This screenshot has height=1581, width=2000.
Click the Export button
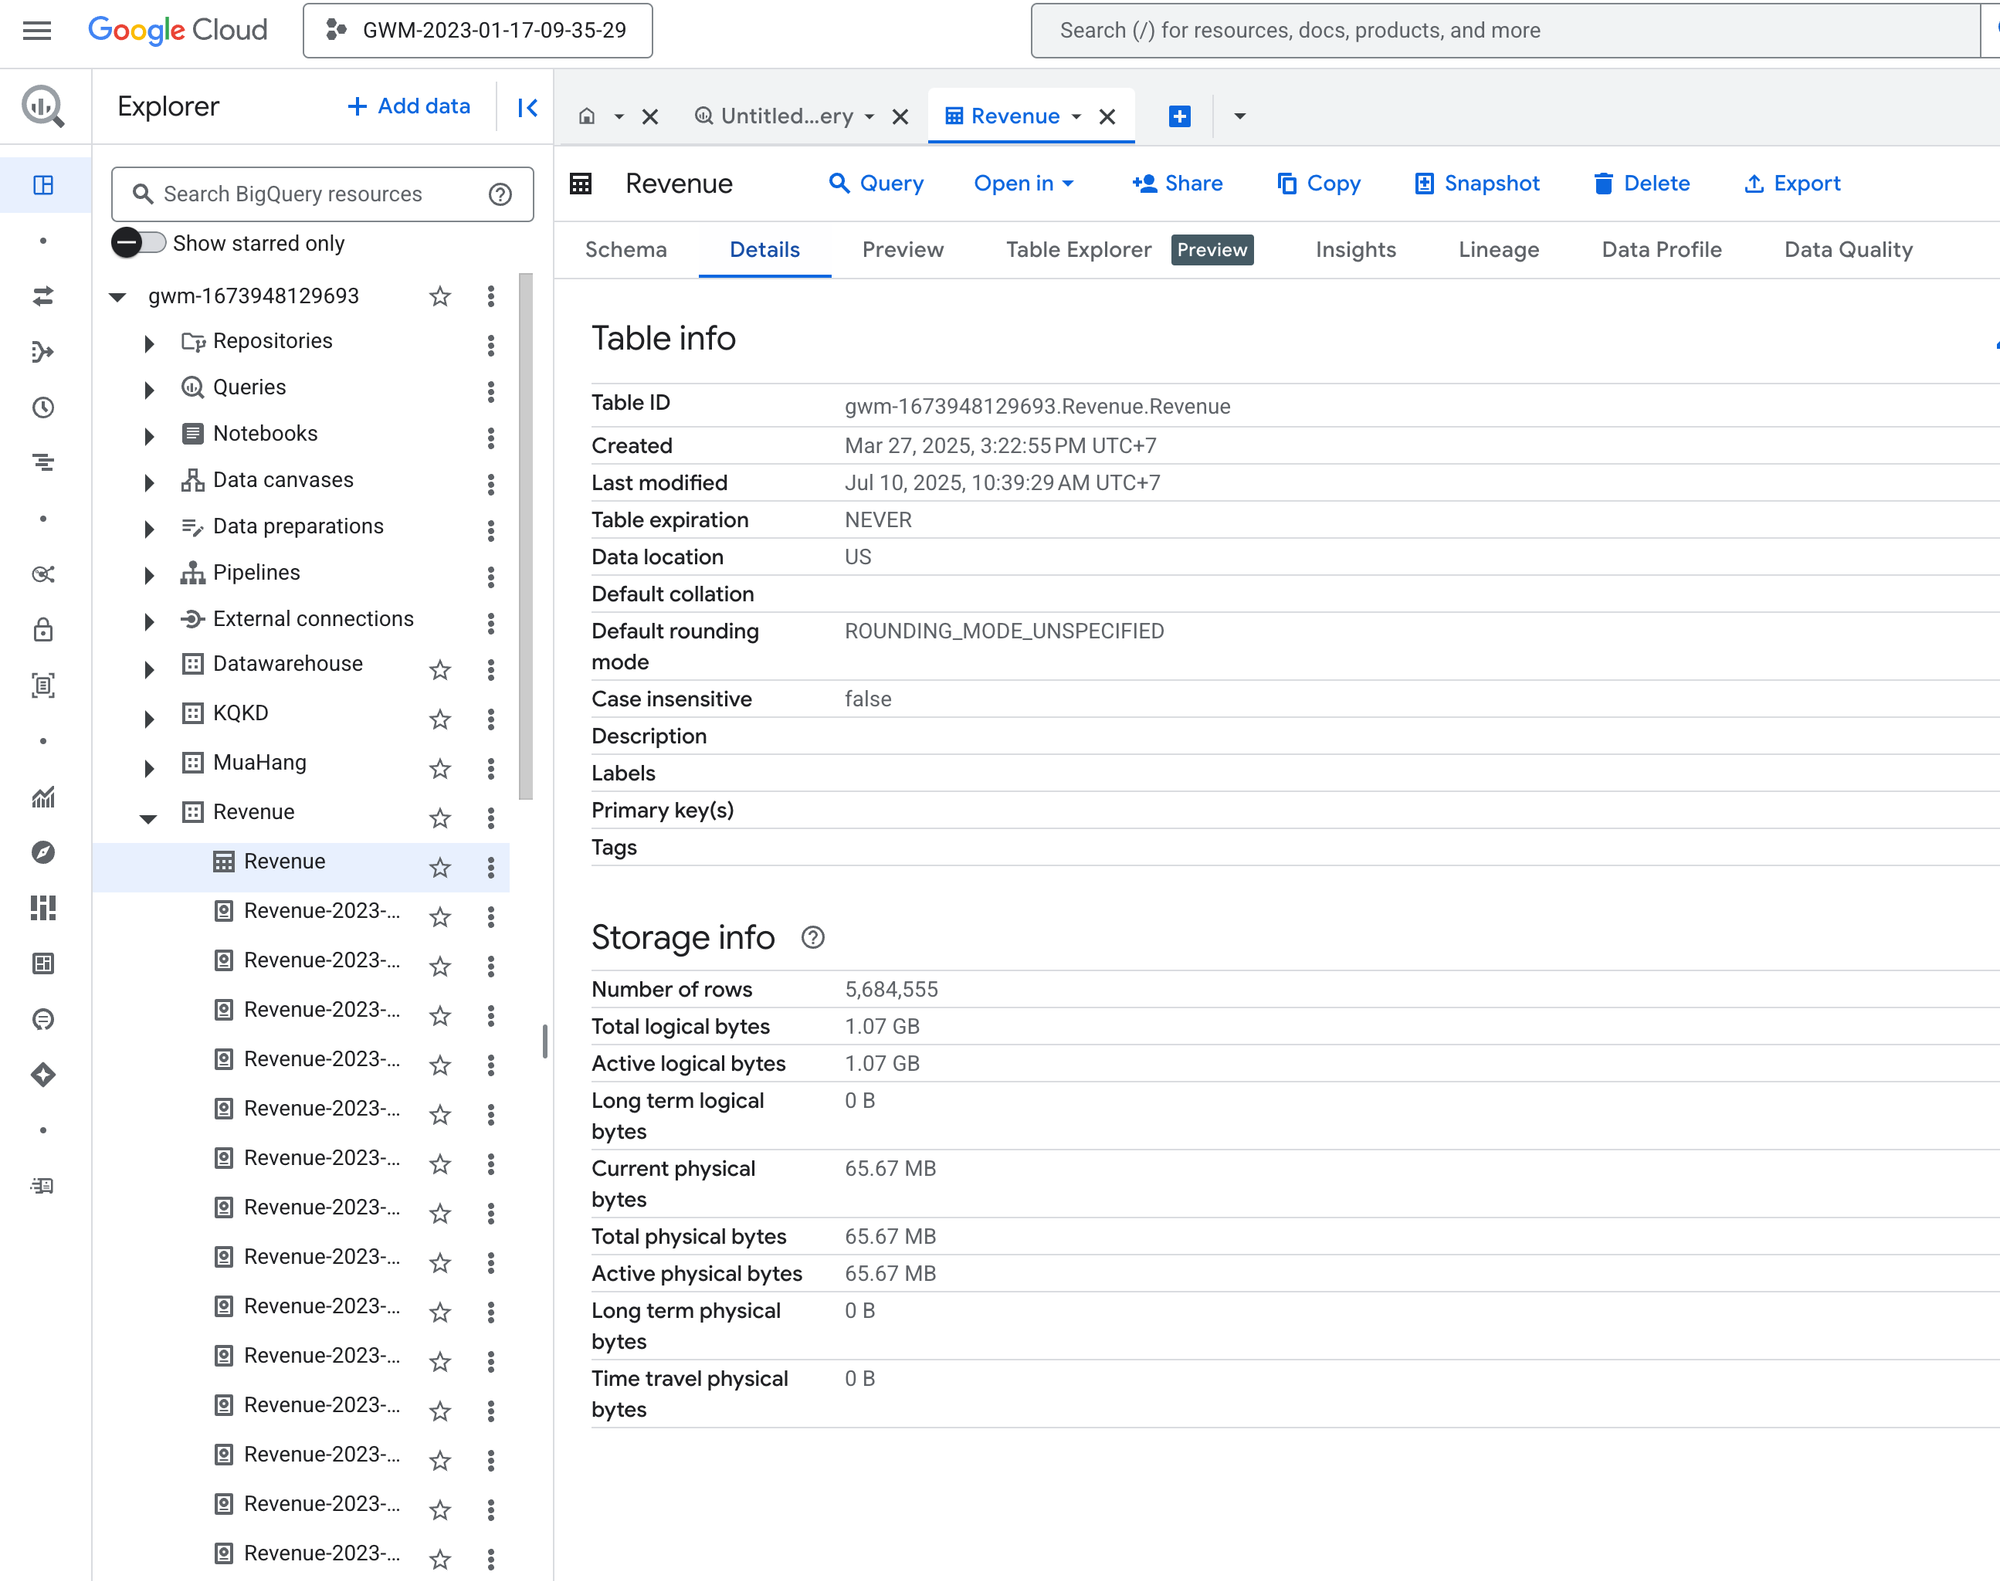[x=1792, y=183]
